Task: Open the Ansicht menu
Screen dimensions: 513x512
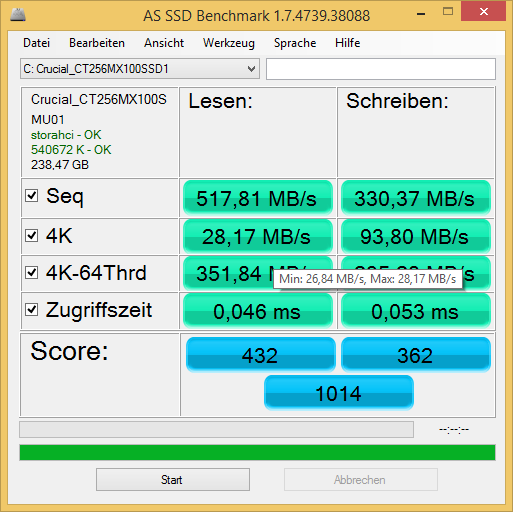Action: click(164, 43)
